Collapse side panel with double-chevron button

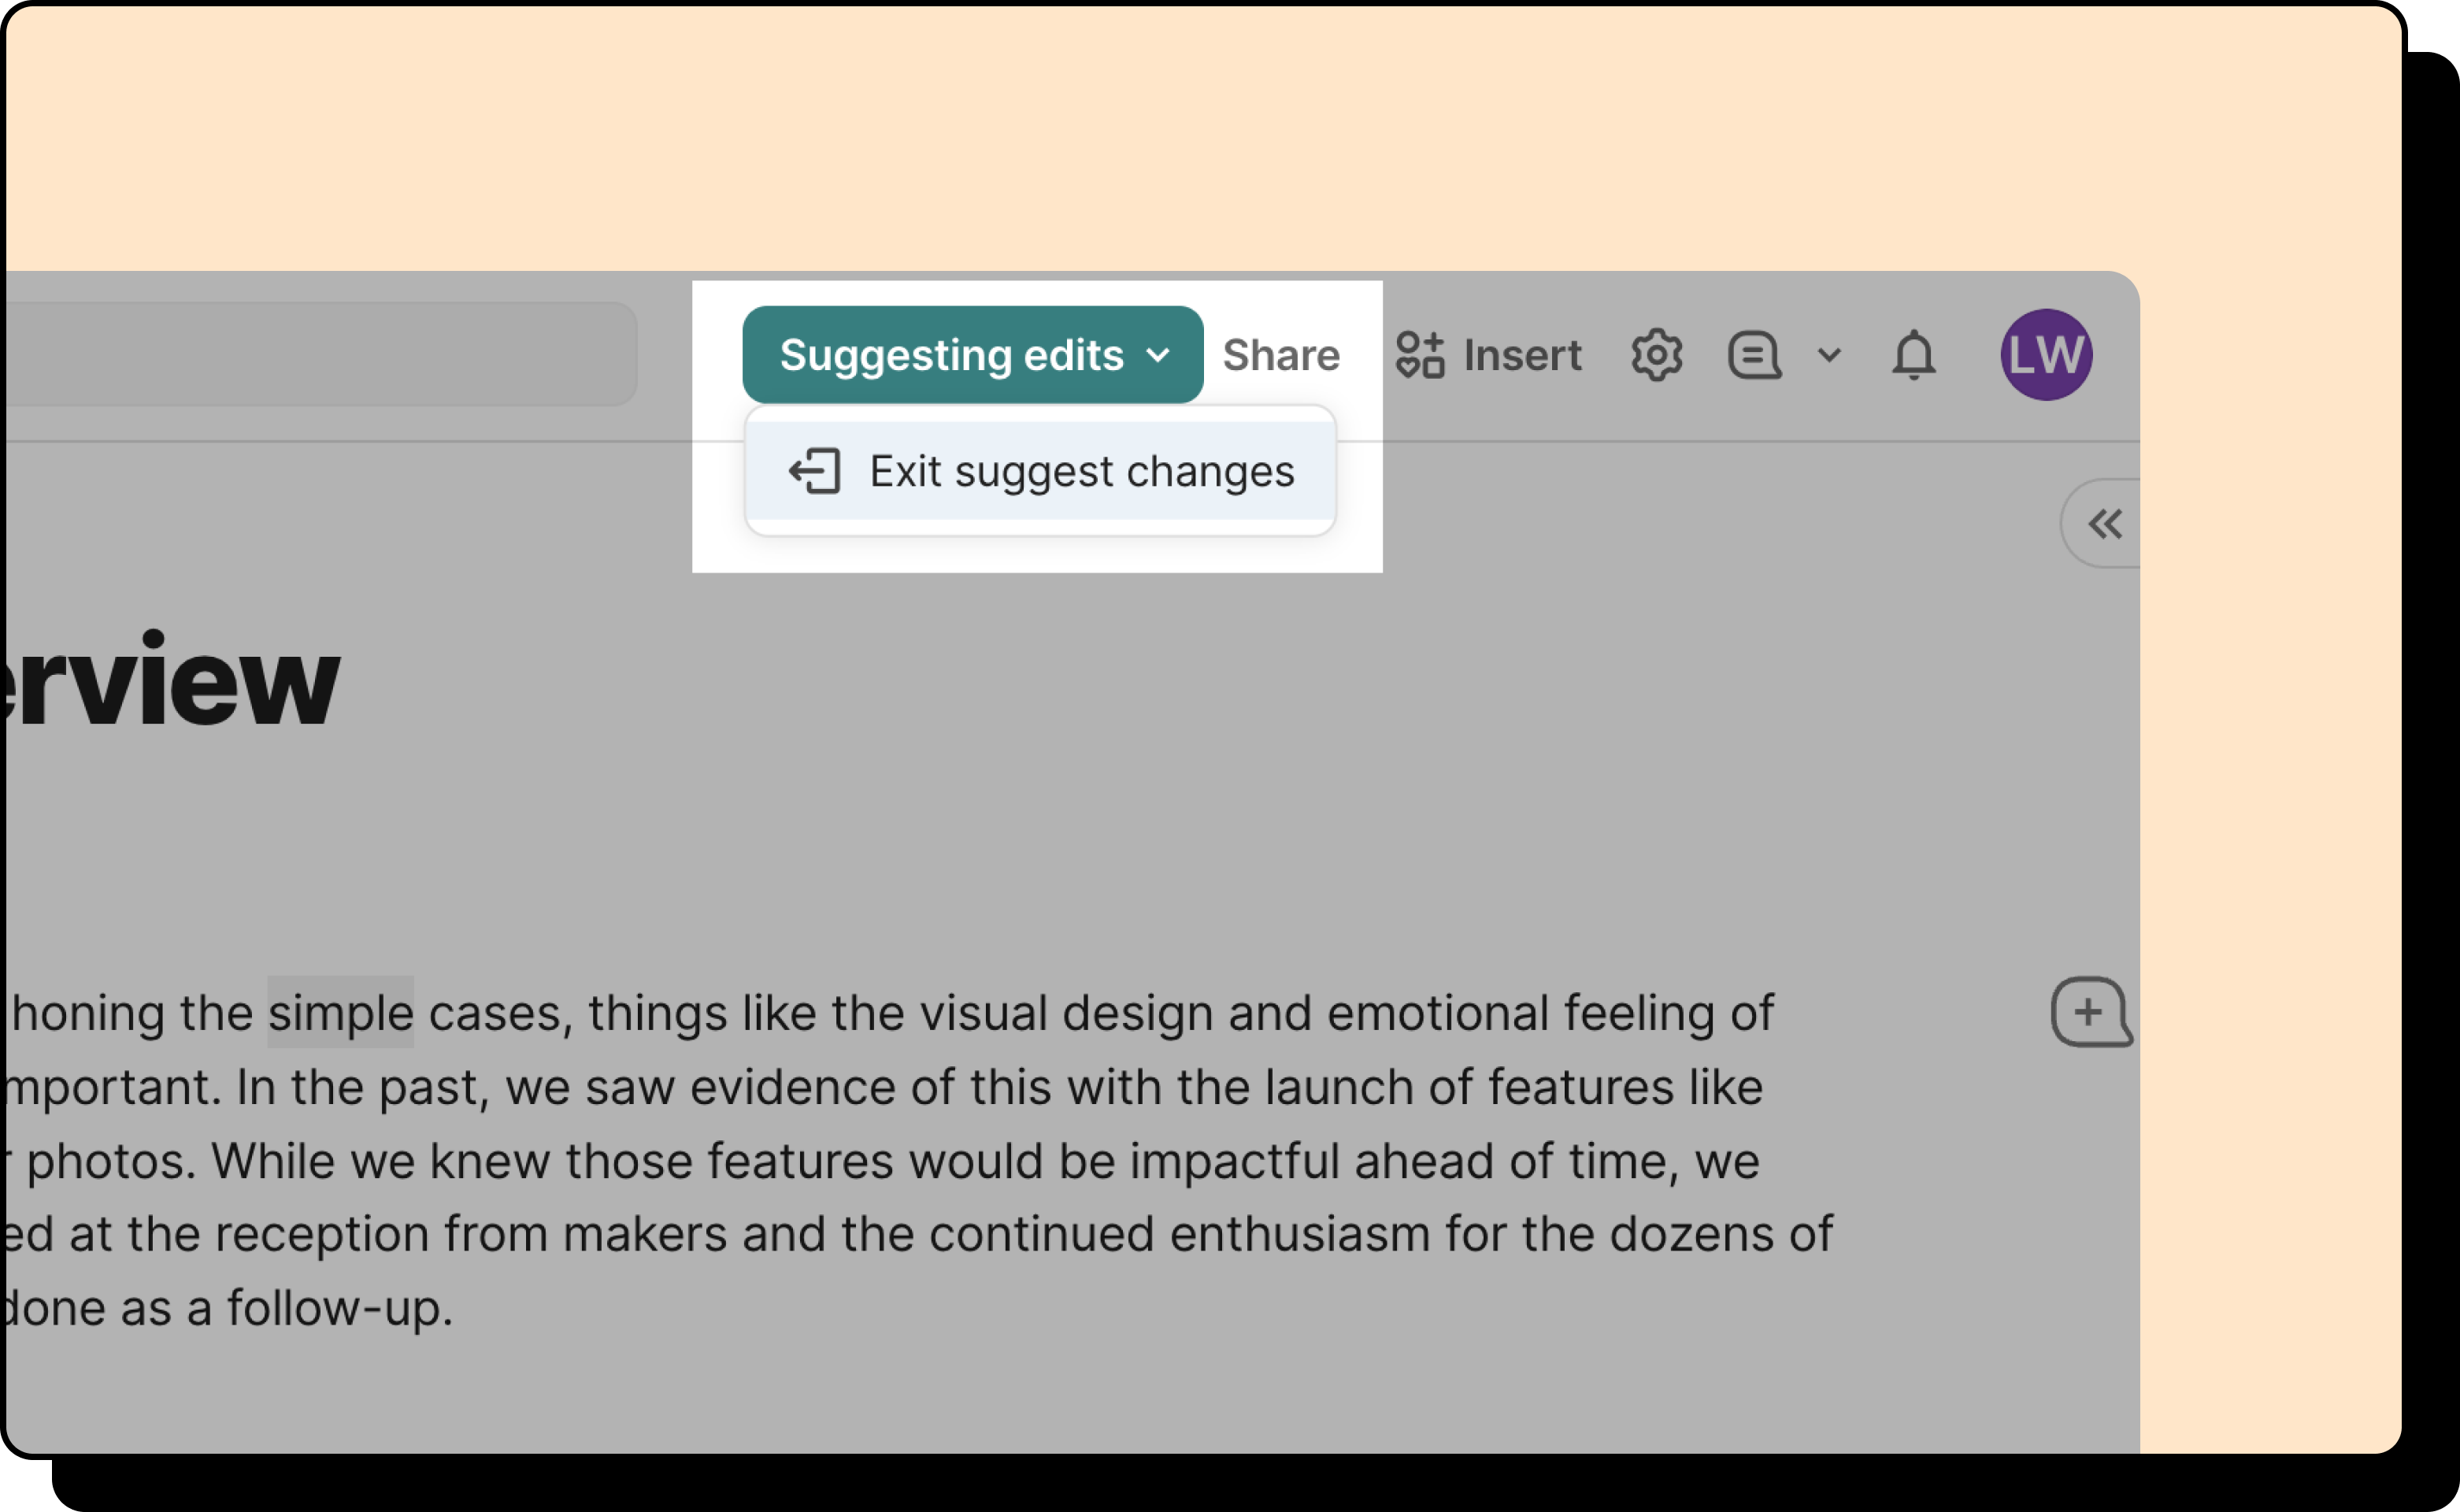[x=2105, y=524]
